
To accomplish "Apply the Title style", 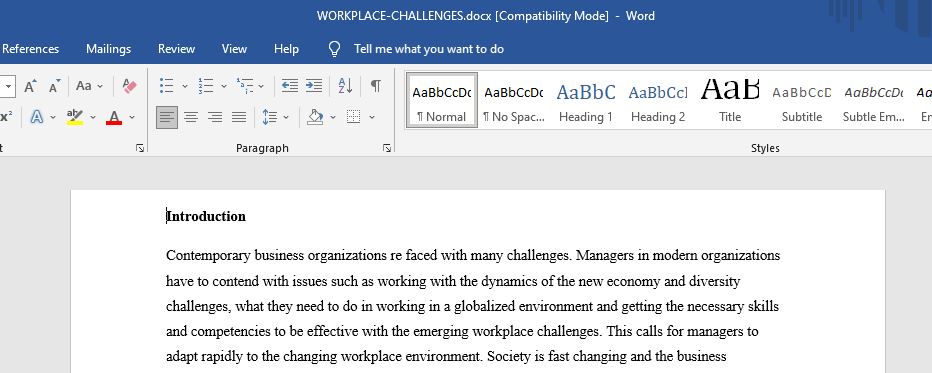I will [x=730, y=100].
